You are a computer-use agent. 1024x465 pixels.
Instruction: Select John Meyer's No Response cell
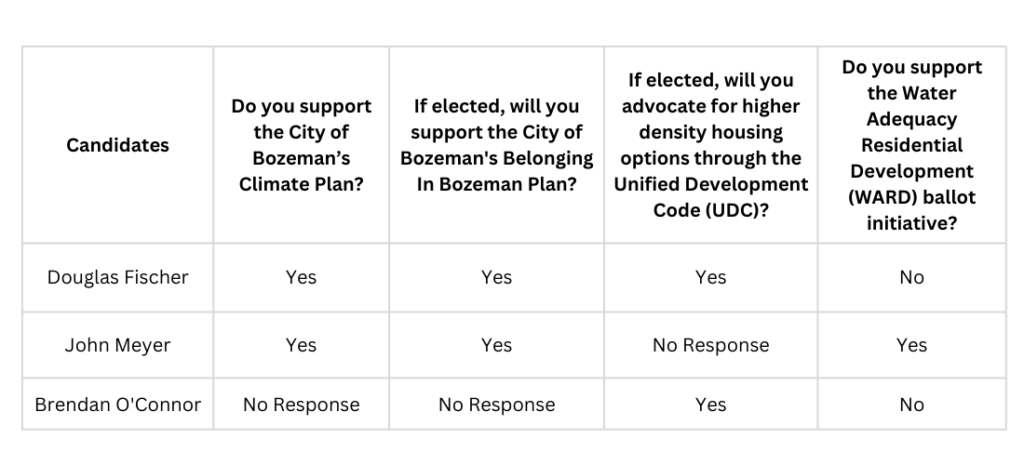(710, 345)
